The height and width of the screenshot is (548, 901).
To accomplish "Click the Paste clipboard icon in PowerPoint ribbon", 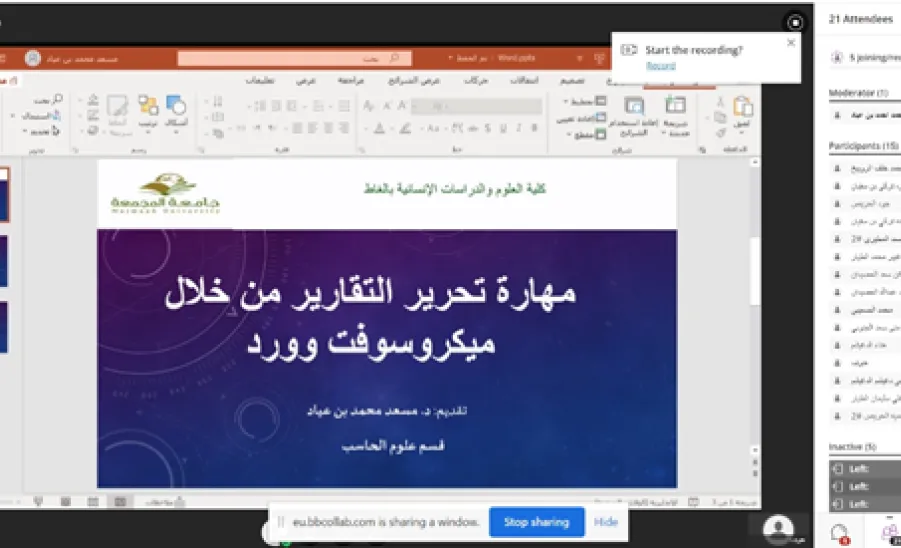I will tap(743, 107).
